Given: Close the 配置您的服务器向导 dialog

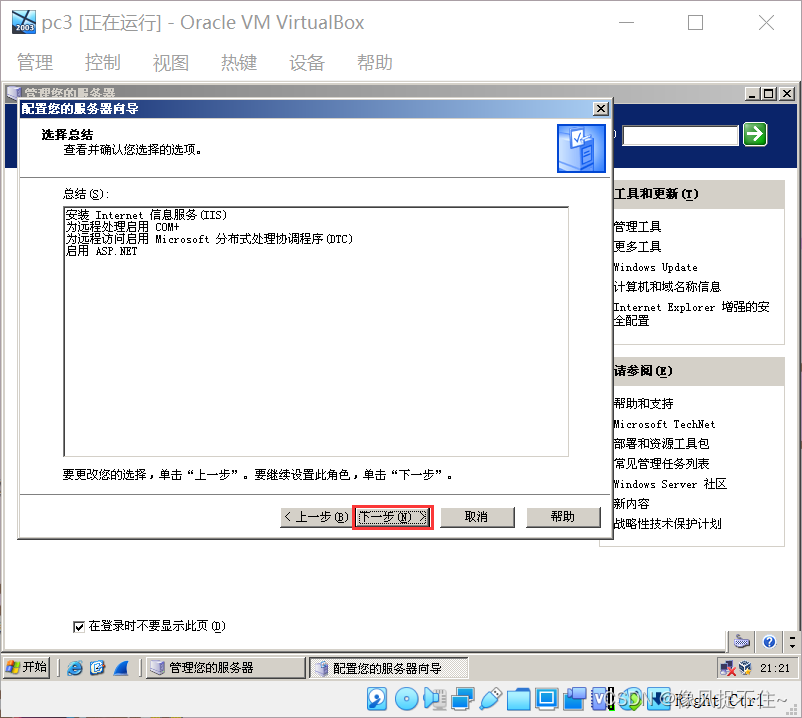Looking at the screenshot, I should coord(600,108).
